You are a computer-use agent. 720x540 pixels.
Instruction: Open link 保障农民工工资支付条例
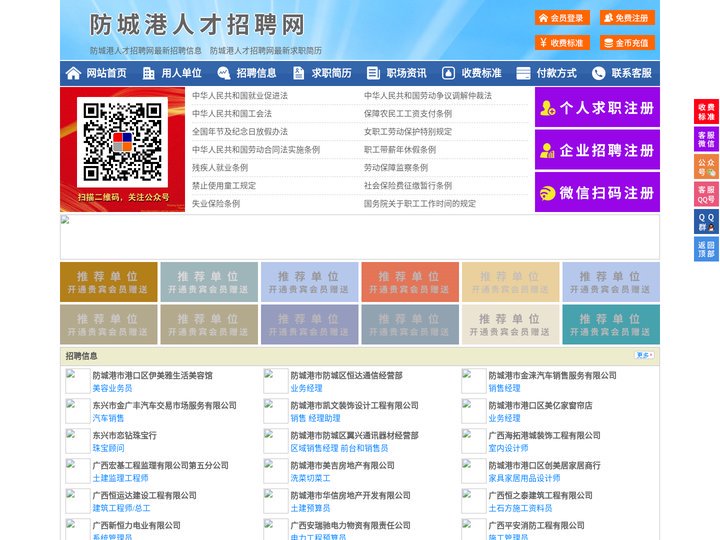408,113
